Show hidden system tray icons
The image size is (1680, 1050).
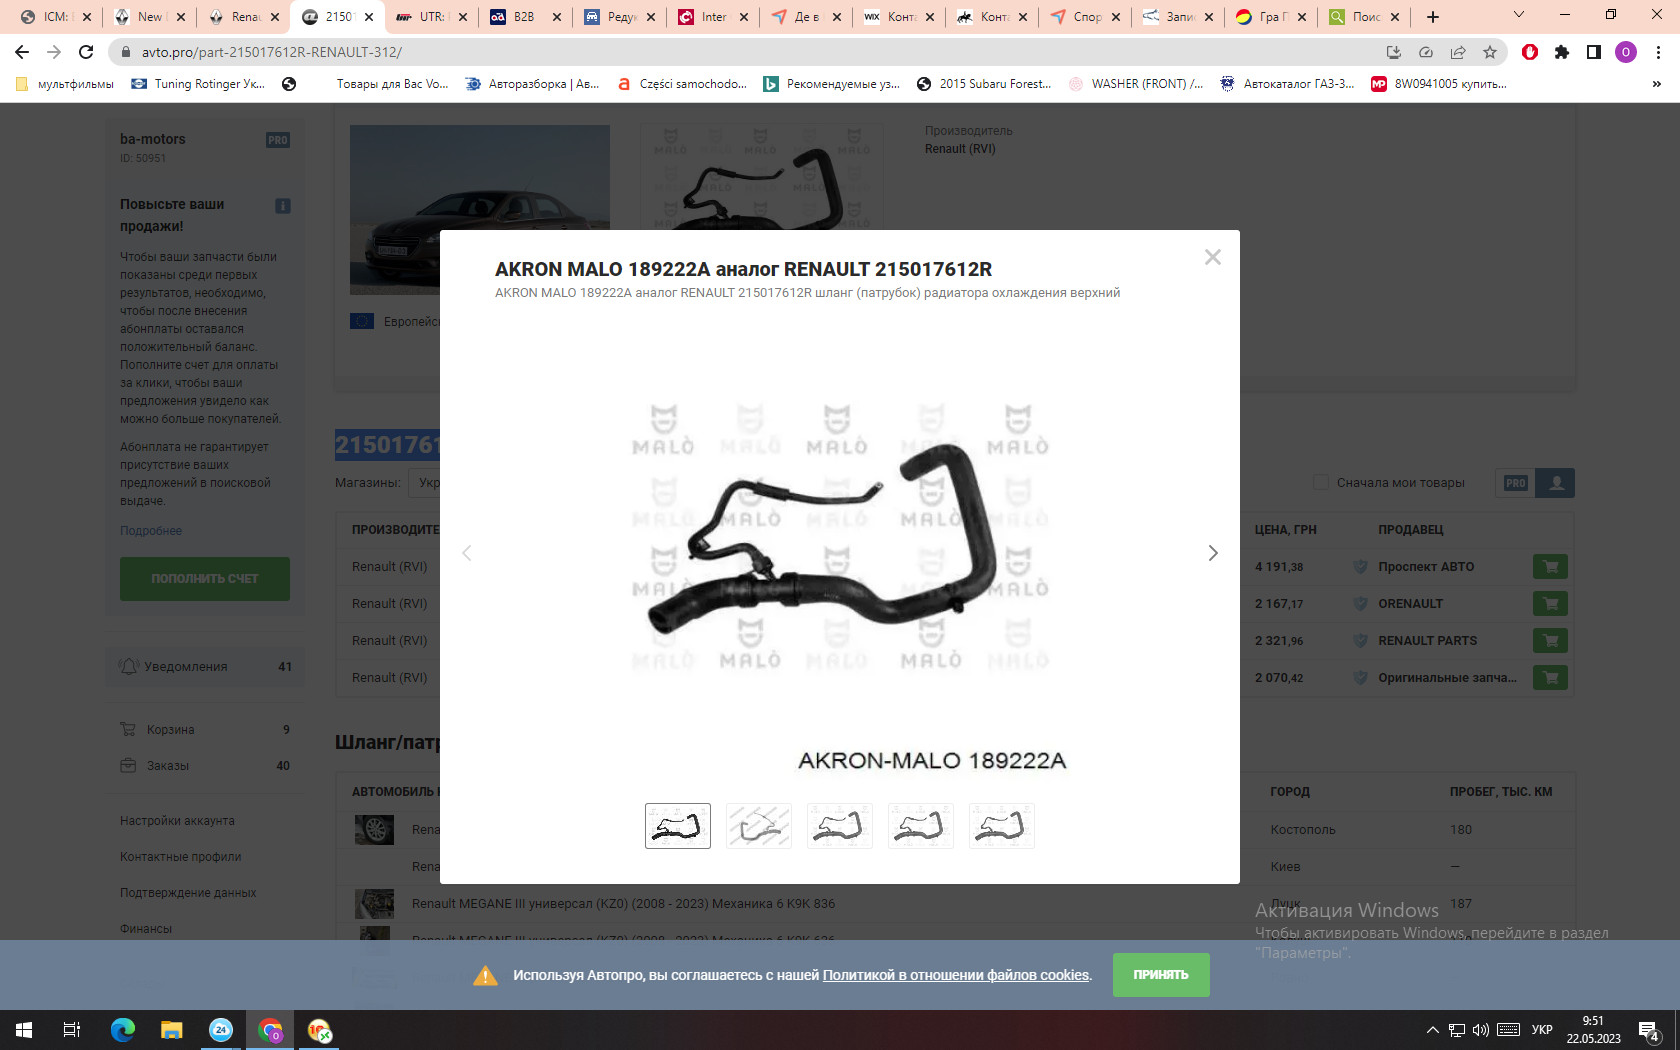1432,1030
